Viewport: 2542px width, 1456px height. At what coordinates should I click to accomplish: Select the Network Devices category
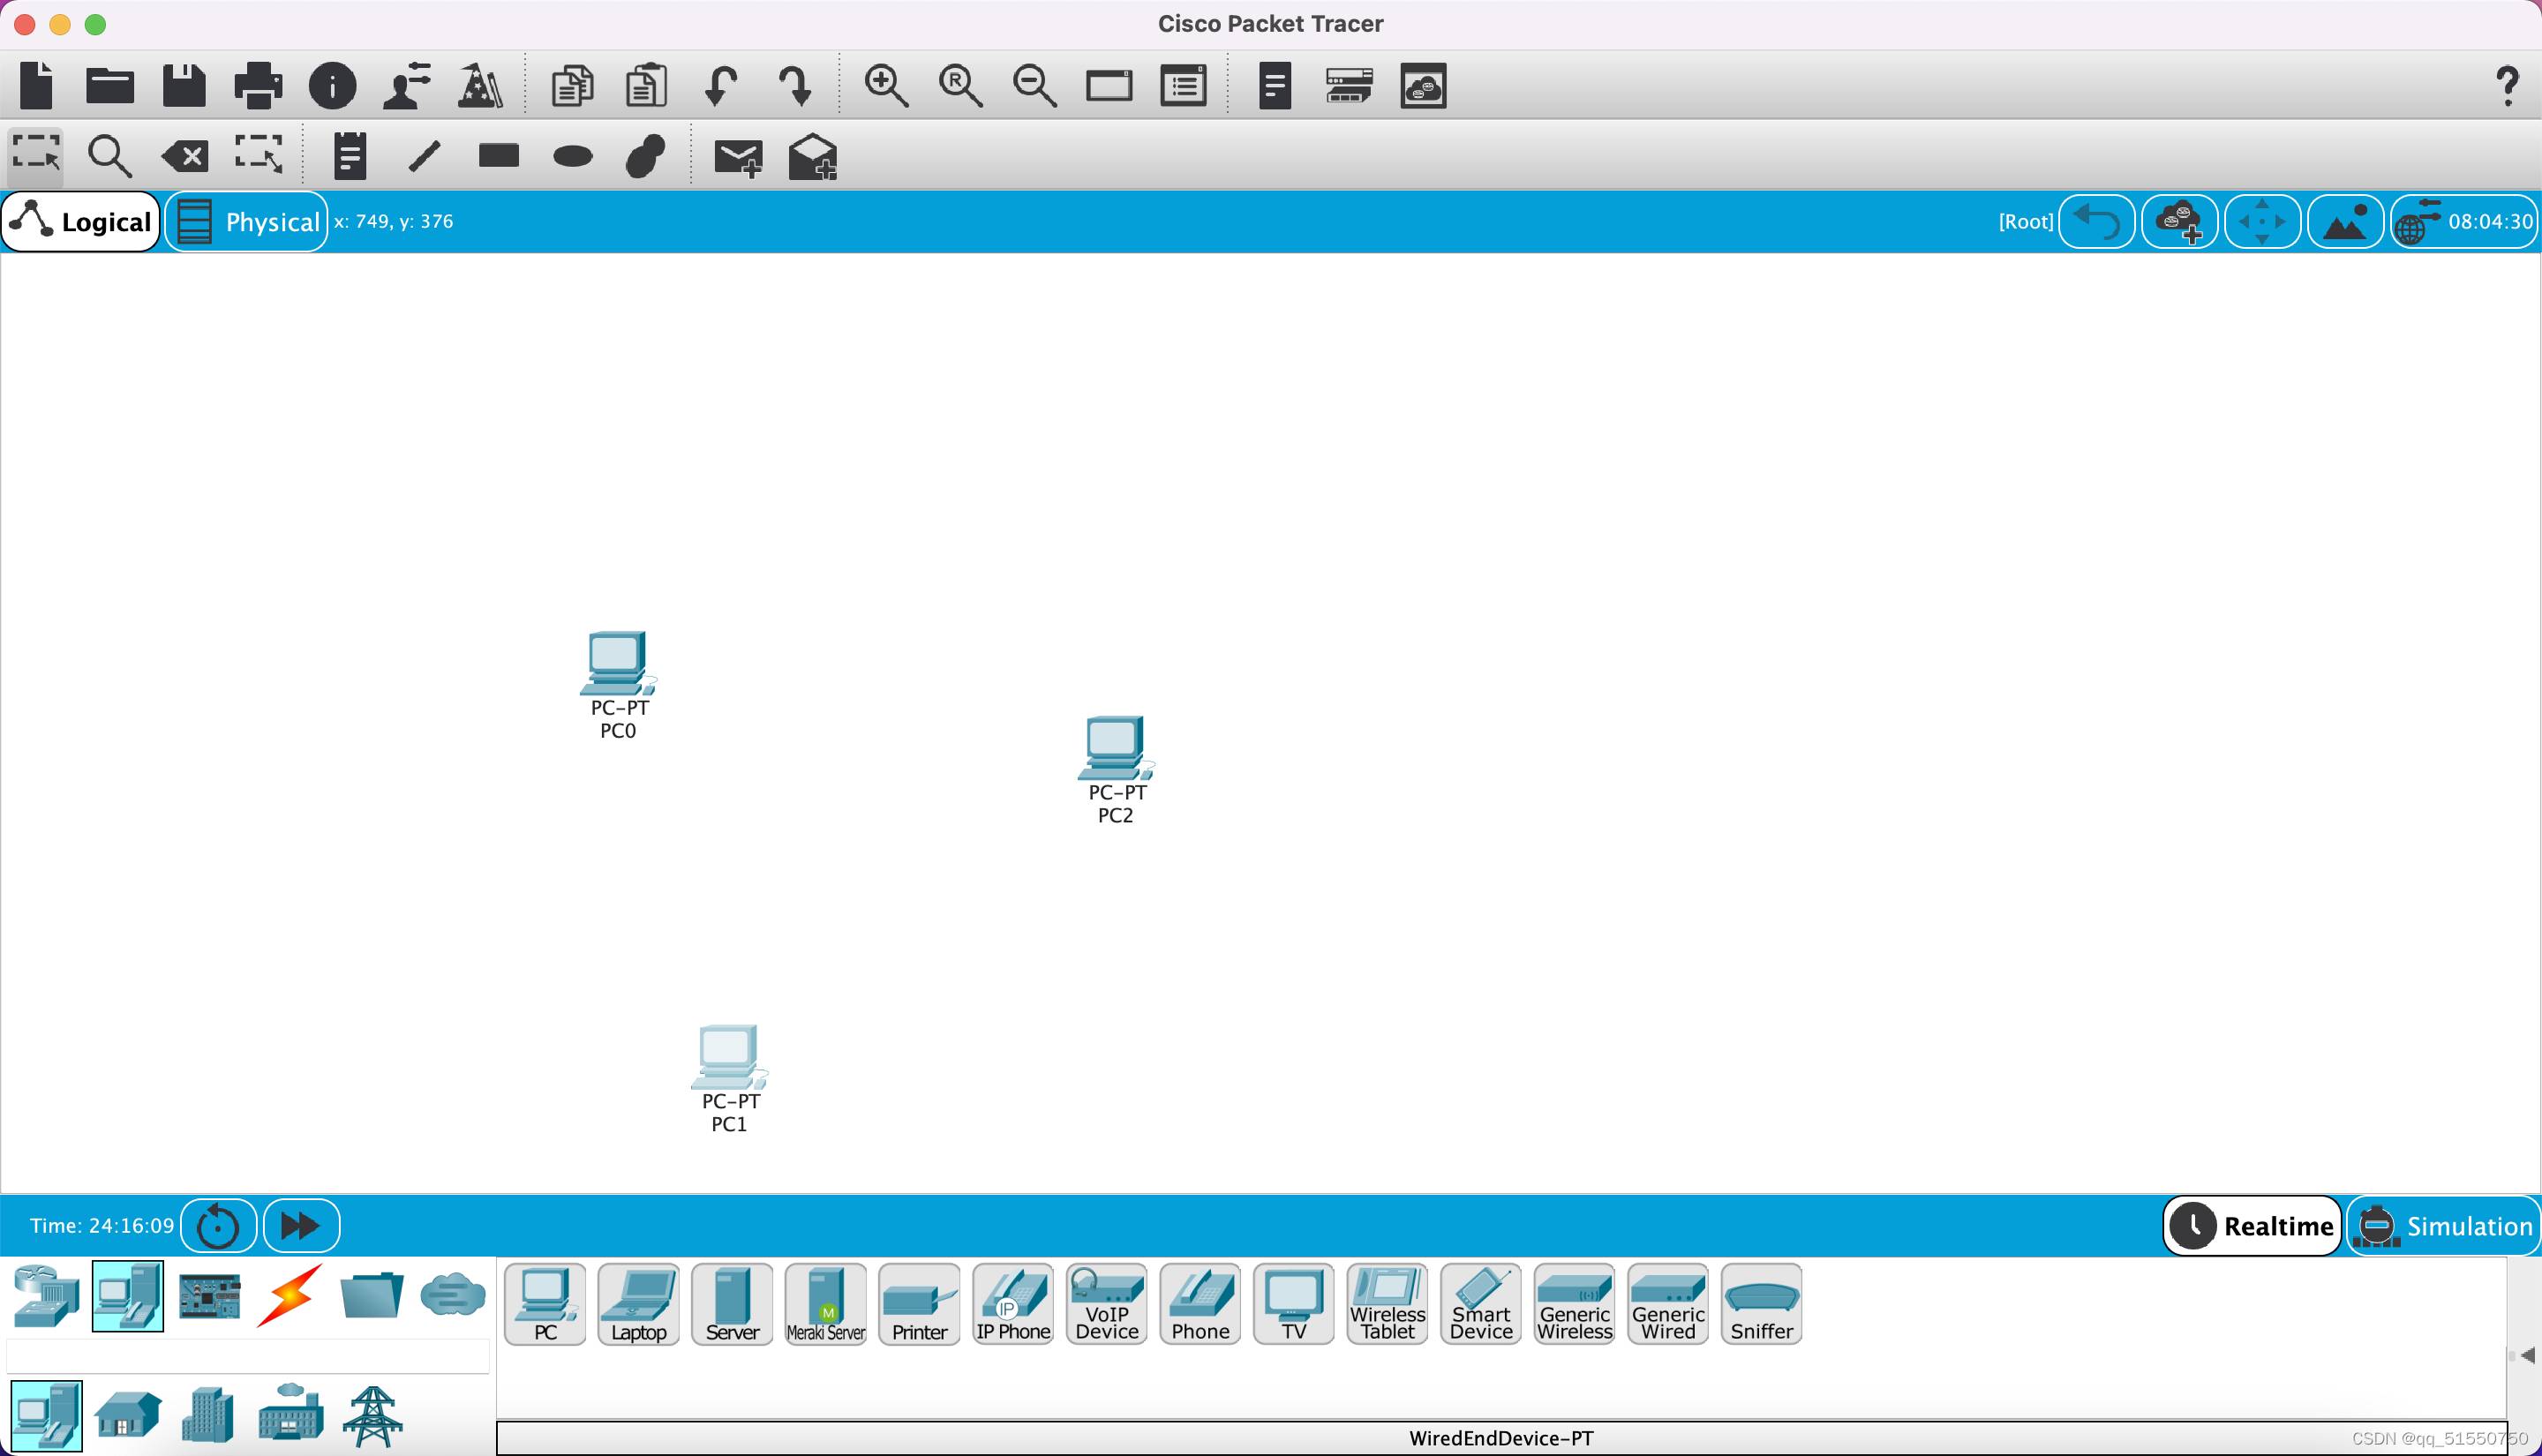pyautogui.click(x=46, y=1296)
